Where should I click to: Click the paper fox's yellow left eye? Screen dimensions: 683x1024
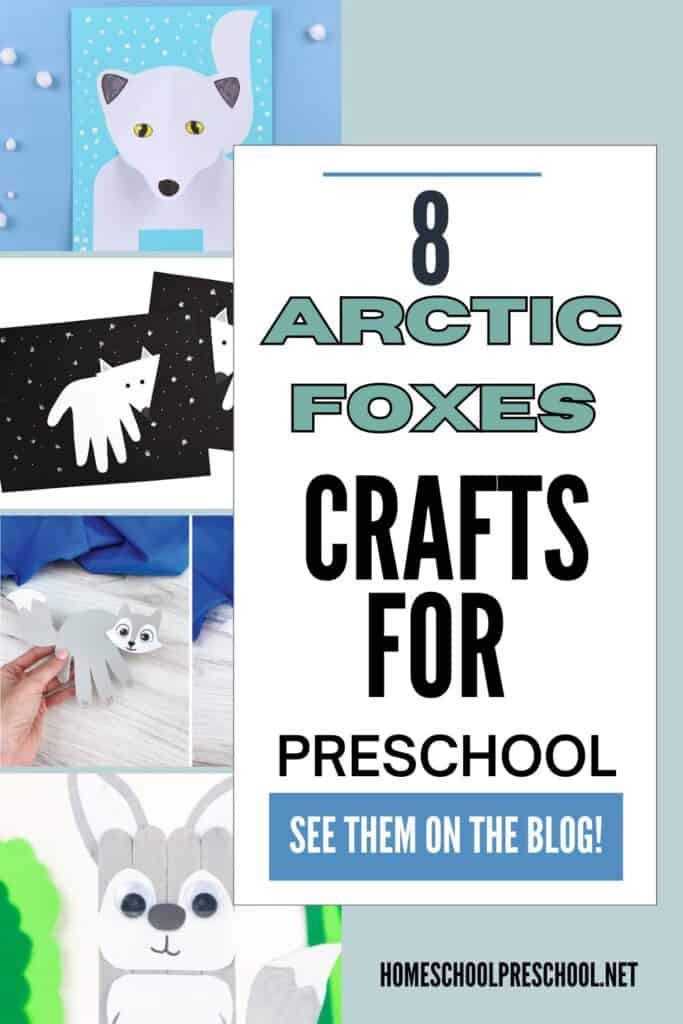[x=144, y=130]
